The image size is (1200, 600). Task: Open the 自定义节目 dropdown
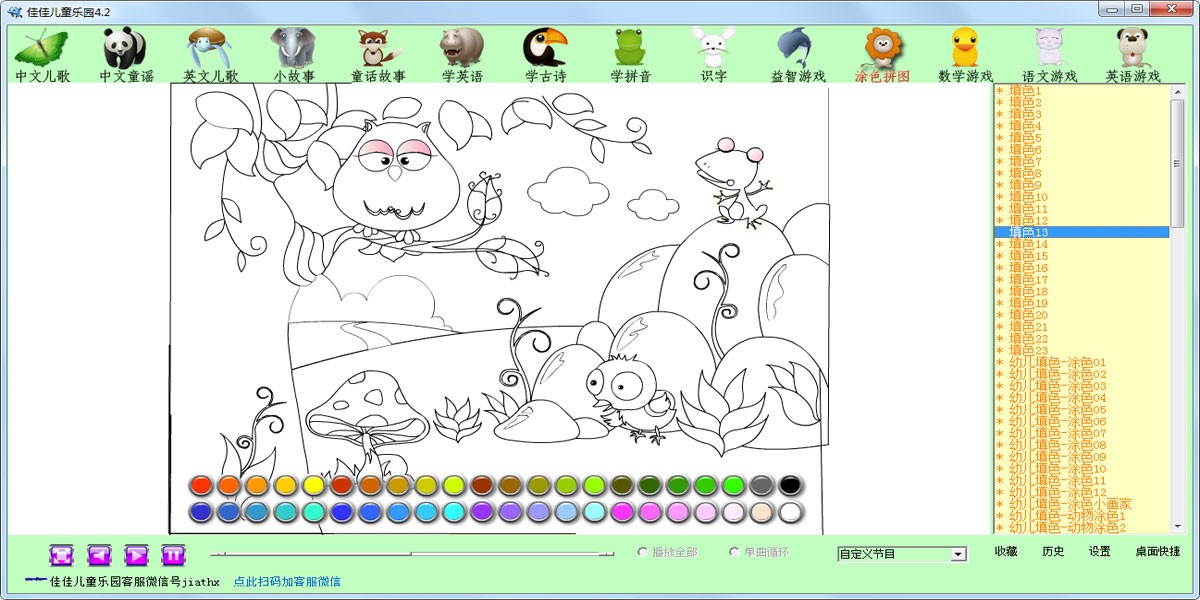(x=902, y=554)
